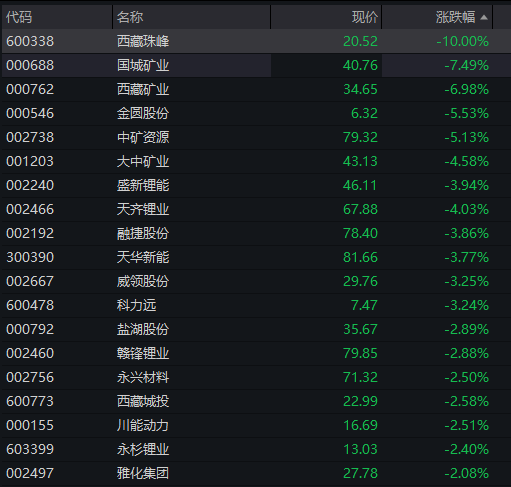The image size is (511, 487).
Task: Click the -10.00% change value
Action: pyautogui.click(x=463, y=41)
